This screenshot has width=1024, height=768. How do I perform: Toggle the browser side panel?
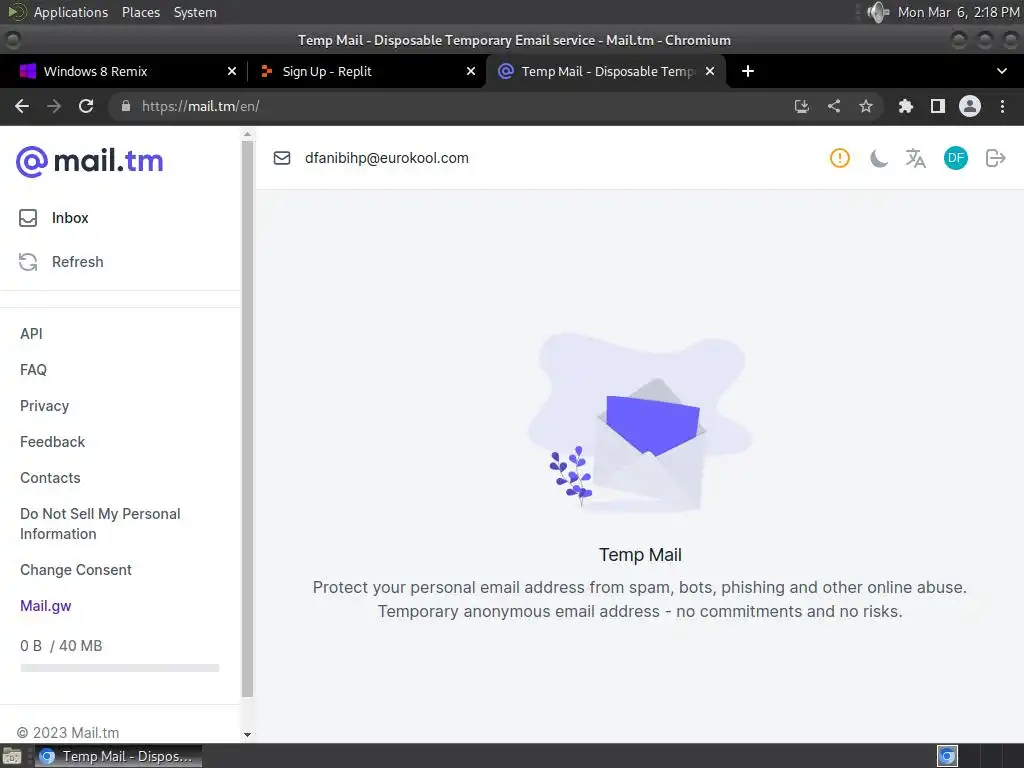(938, 106)
